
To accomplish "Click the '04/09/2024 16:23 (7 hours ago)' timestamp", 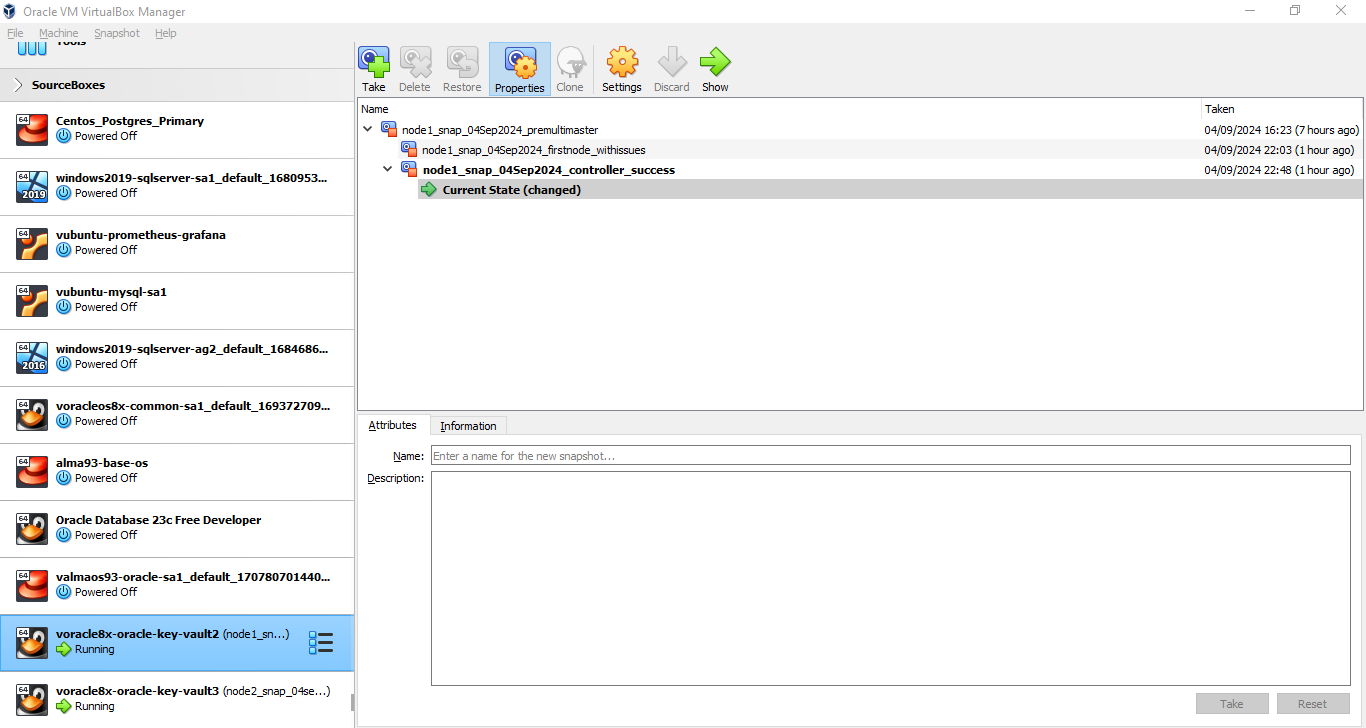I will (x=1282, y=130).
